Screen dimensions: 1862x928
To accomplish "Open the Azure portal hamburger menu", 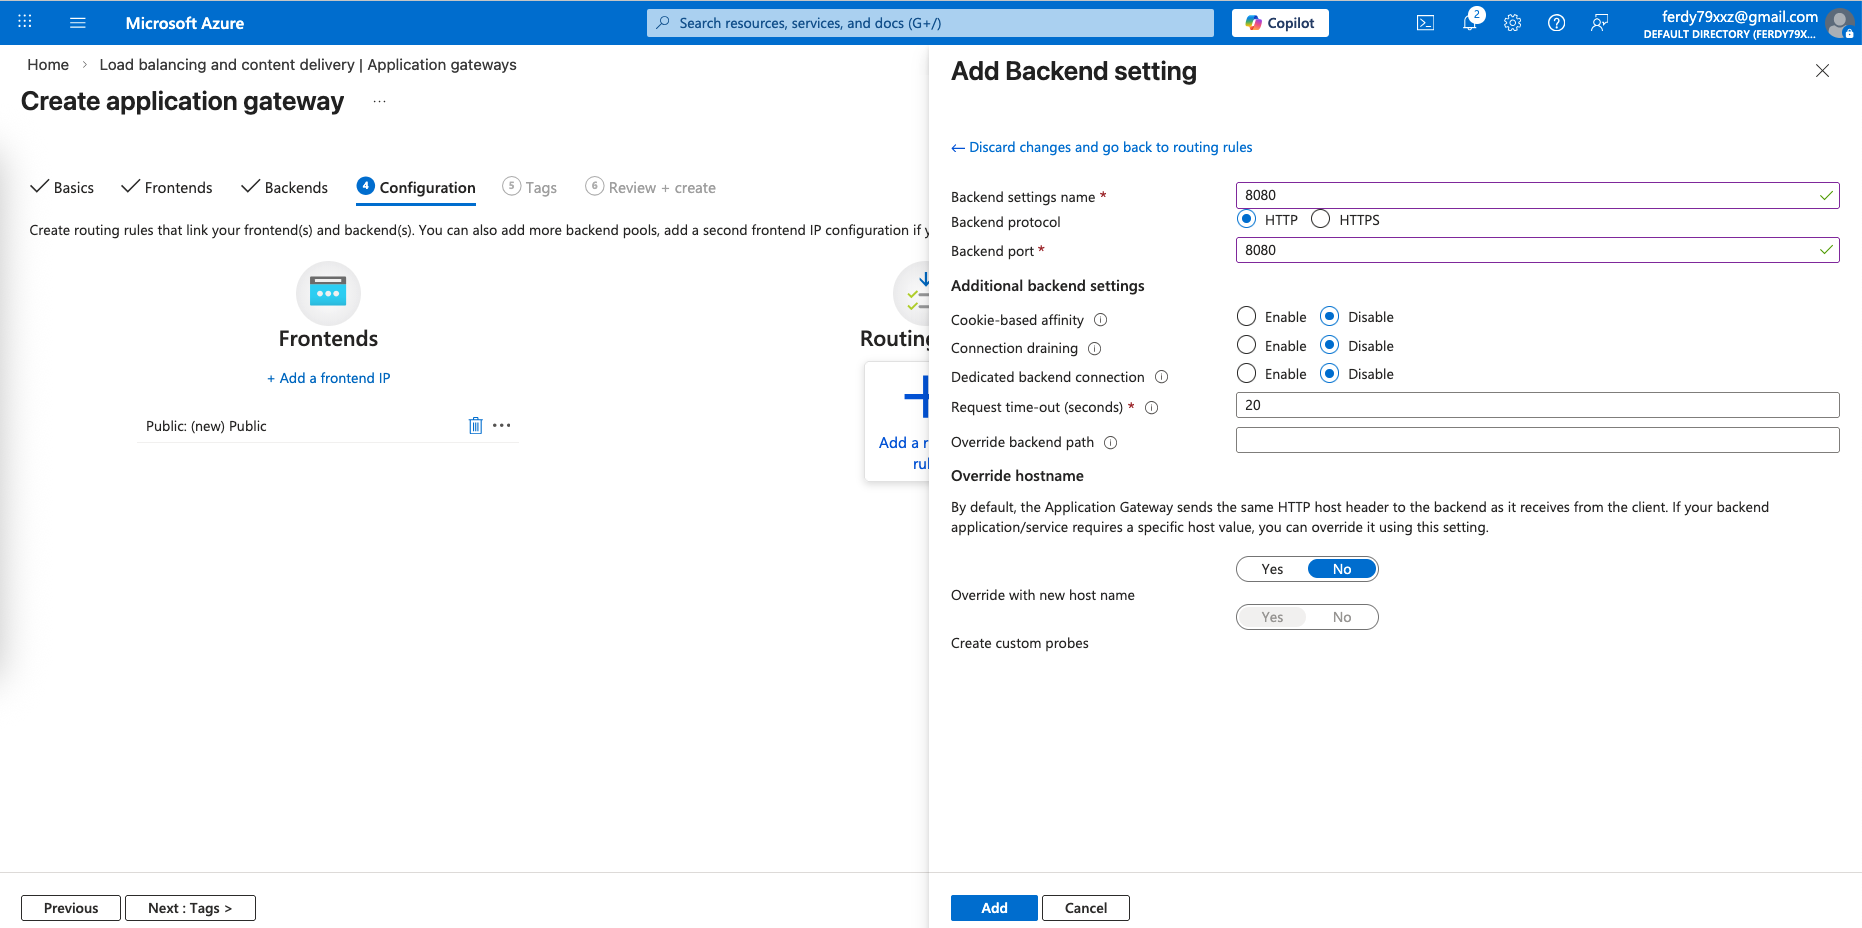I will (78, 23).
